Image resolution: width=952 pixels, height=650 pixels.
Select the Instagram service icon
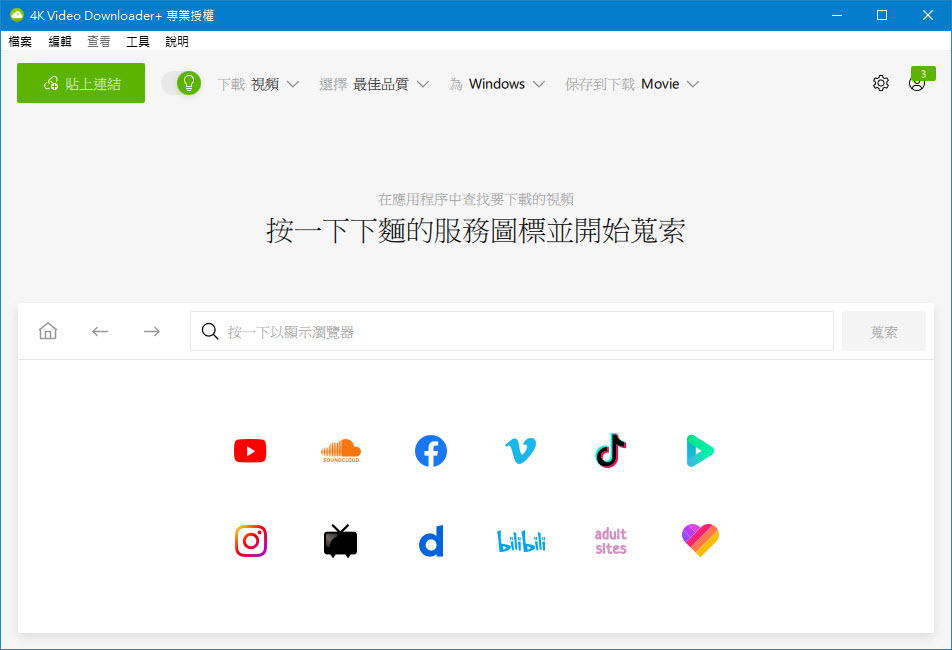(249, 540)
